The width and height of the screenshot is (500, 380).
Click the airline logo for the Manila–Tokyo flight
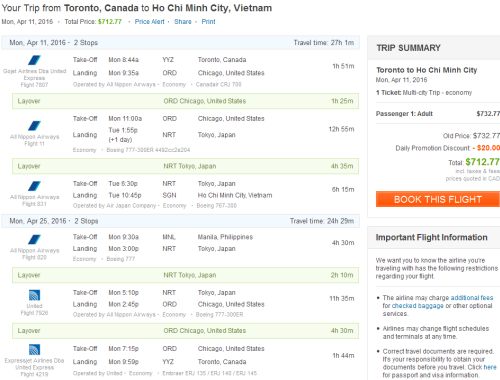point(34,239)
